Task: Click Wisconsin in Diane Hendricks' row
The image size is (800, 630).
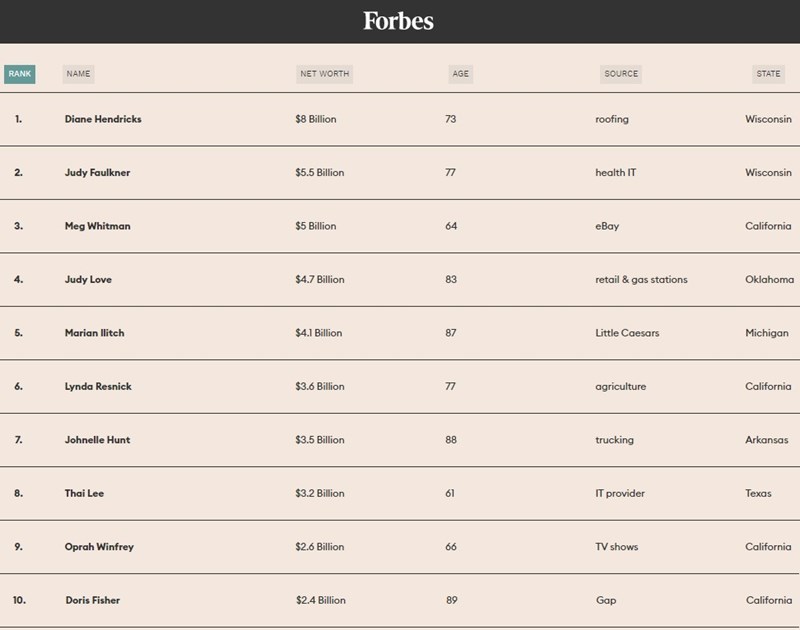Action: click(768, 119)
